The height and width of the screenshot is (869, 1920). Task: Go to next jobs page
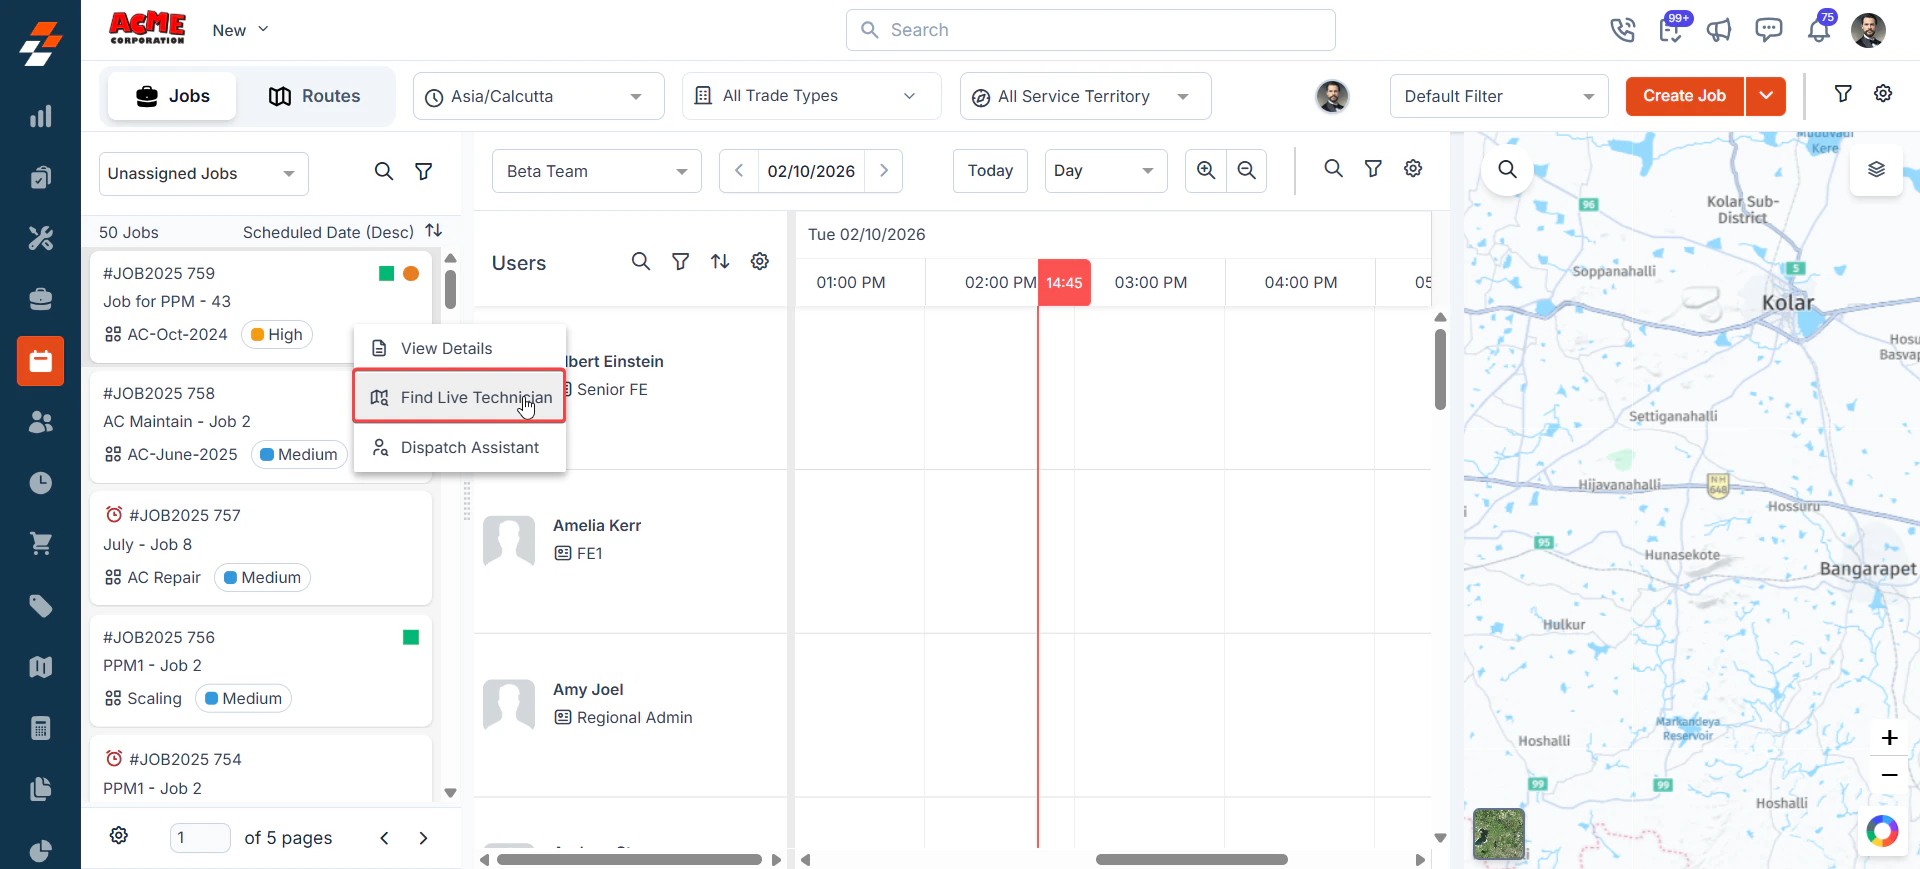[423, 838]
